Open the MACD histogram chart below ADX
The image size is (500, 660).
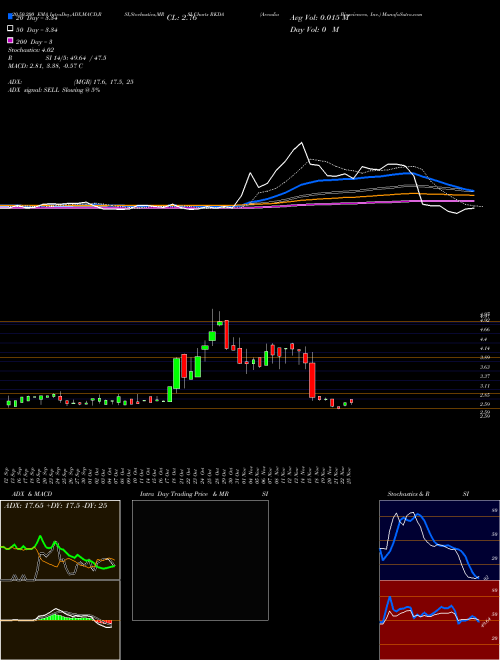(x=60, y=620)
